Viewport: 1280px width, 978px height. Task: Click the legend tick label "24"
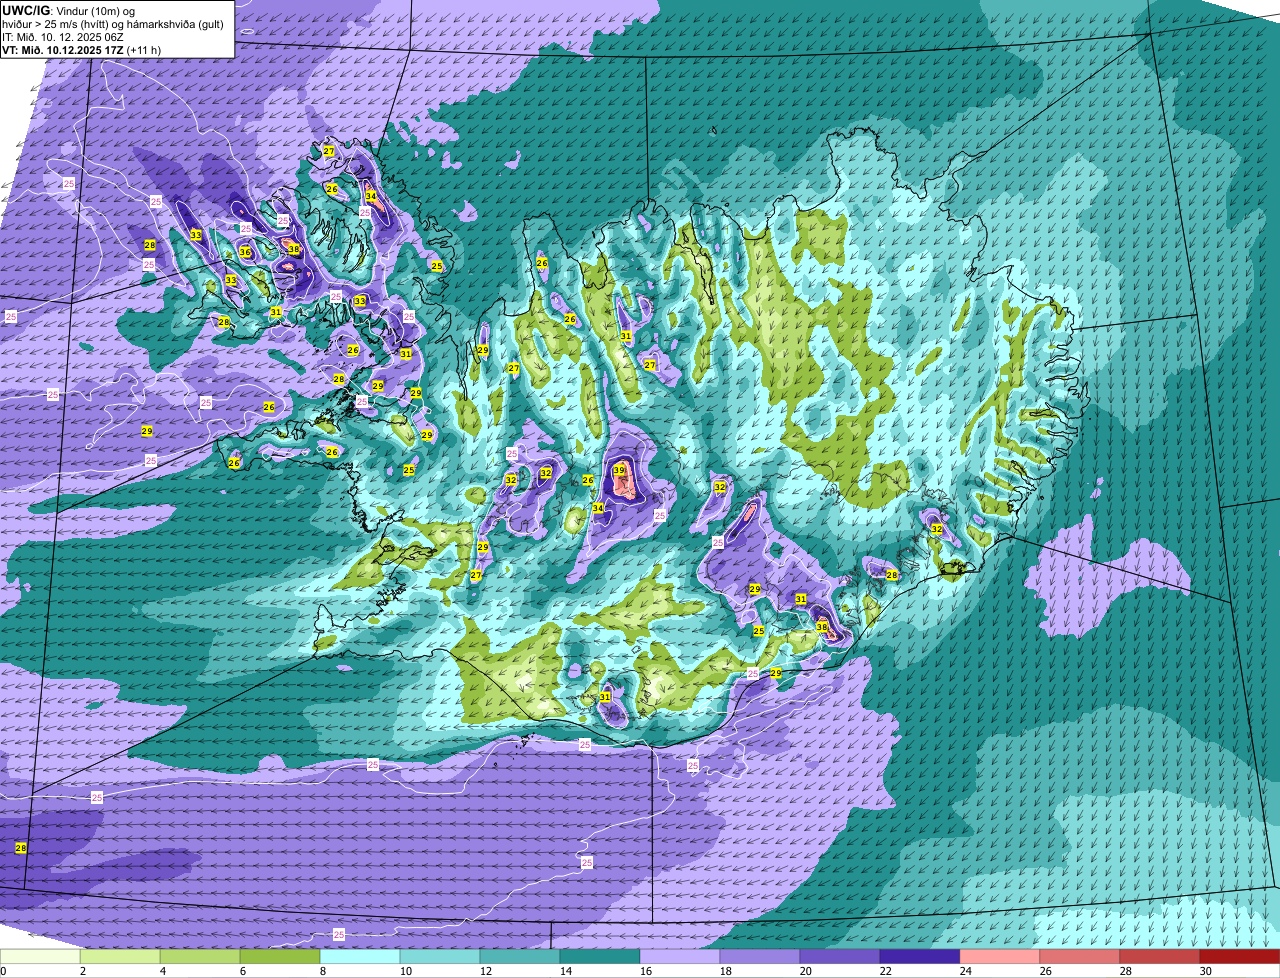(965, 971)
